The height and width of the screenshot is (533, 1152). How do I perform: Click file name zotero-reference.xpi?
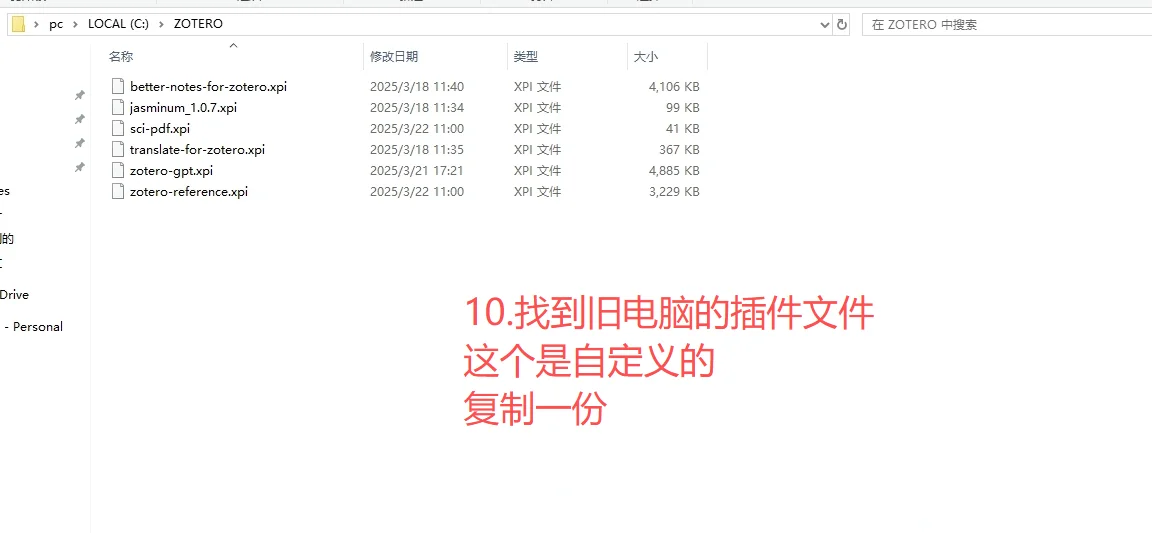(x=189, y=192)
